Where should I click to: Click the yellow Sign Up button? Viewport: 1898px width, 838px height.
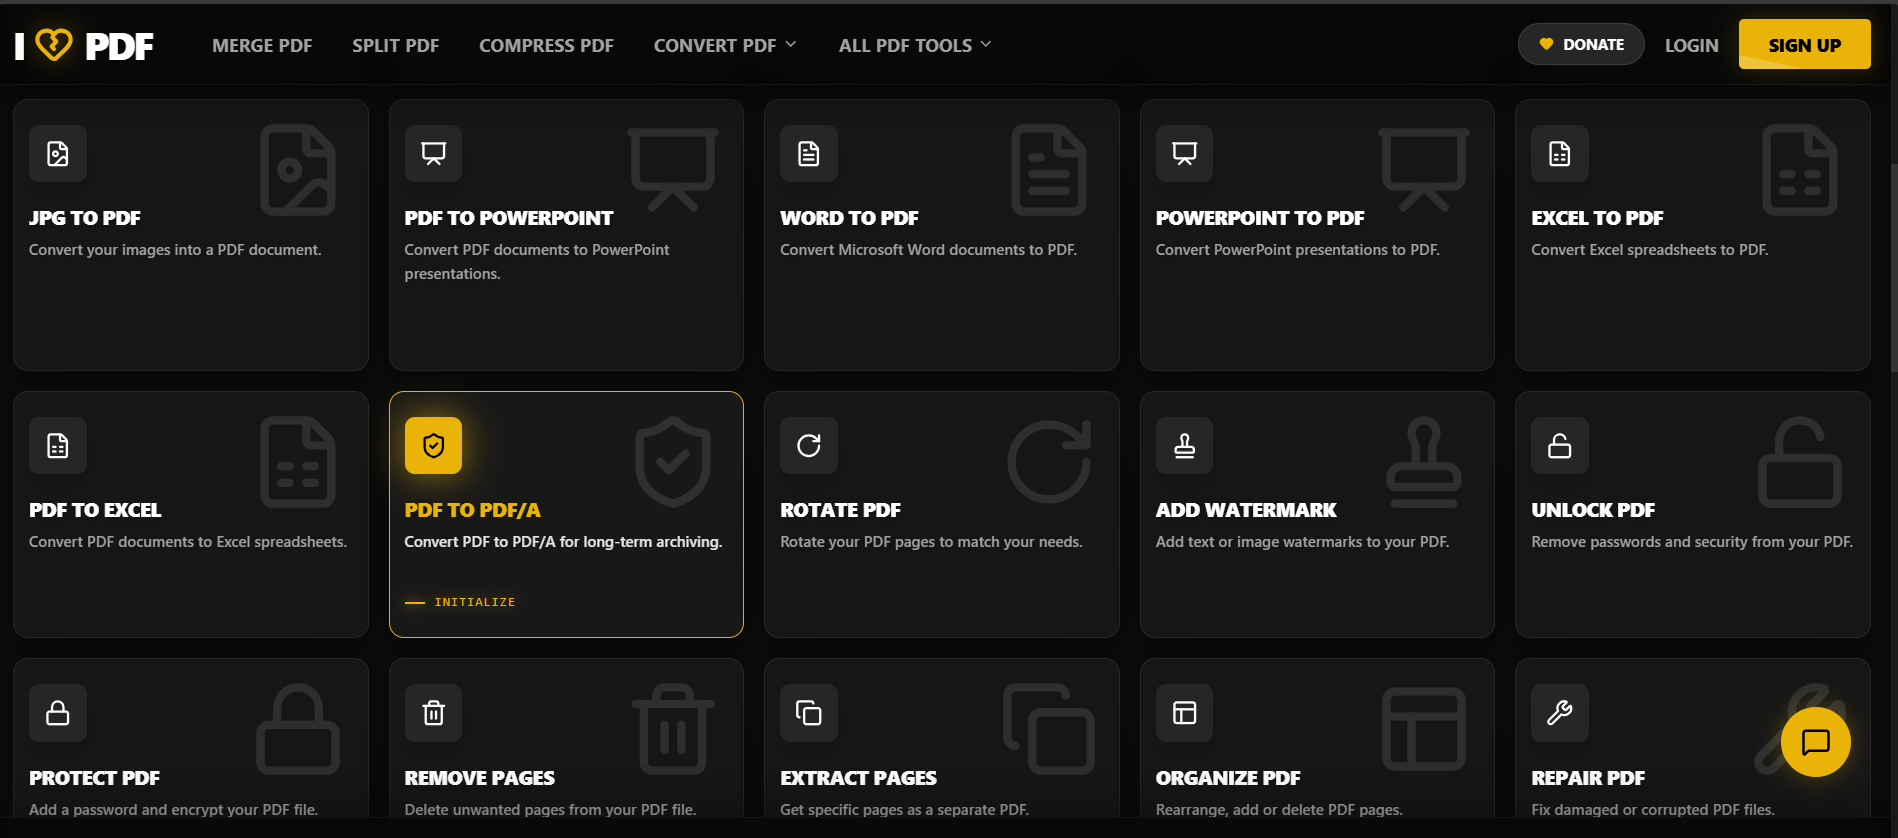pyautogui.click(x=1805, y=44)
